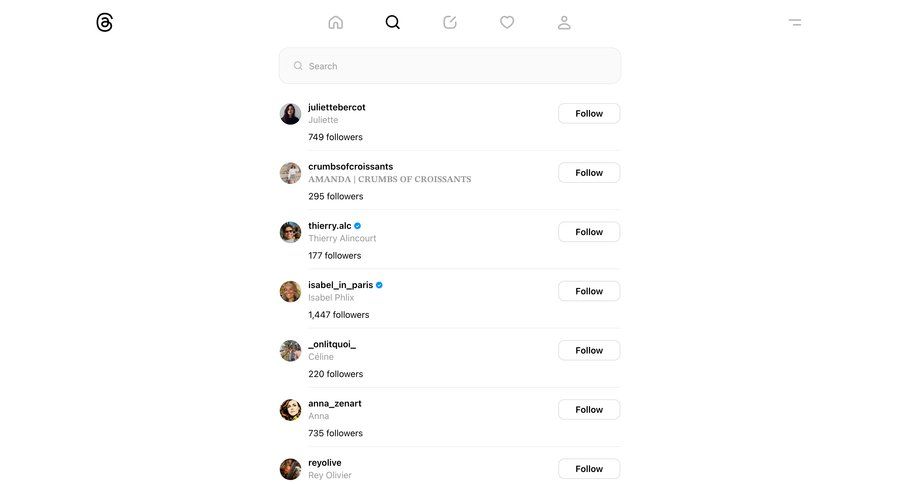
Task: Create a new thread via compose icon
Action: pyautogui.click(x=450, y=22)
